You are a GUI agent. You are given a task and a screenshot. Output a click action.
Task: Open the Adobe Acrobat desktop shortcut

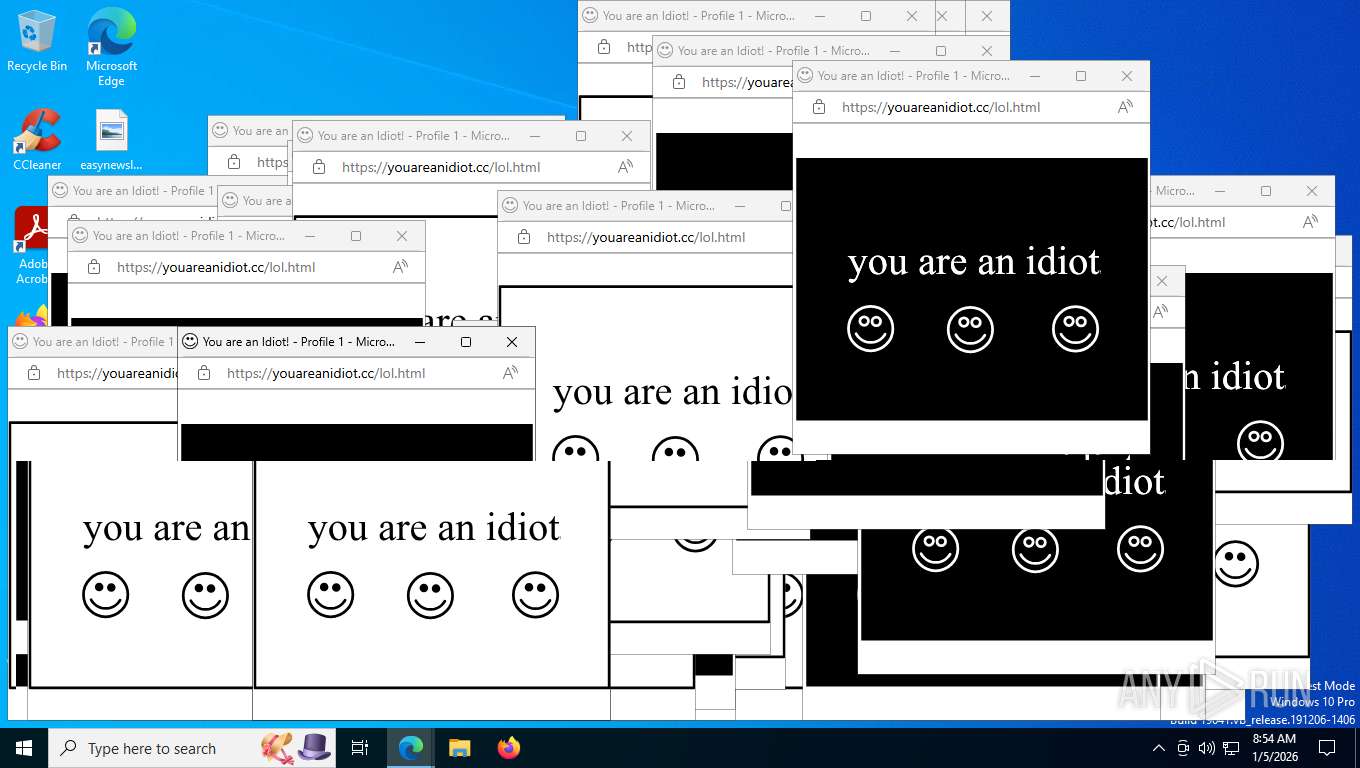point(32,245)
